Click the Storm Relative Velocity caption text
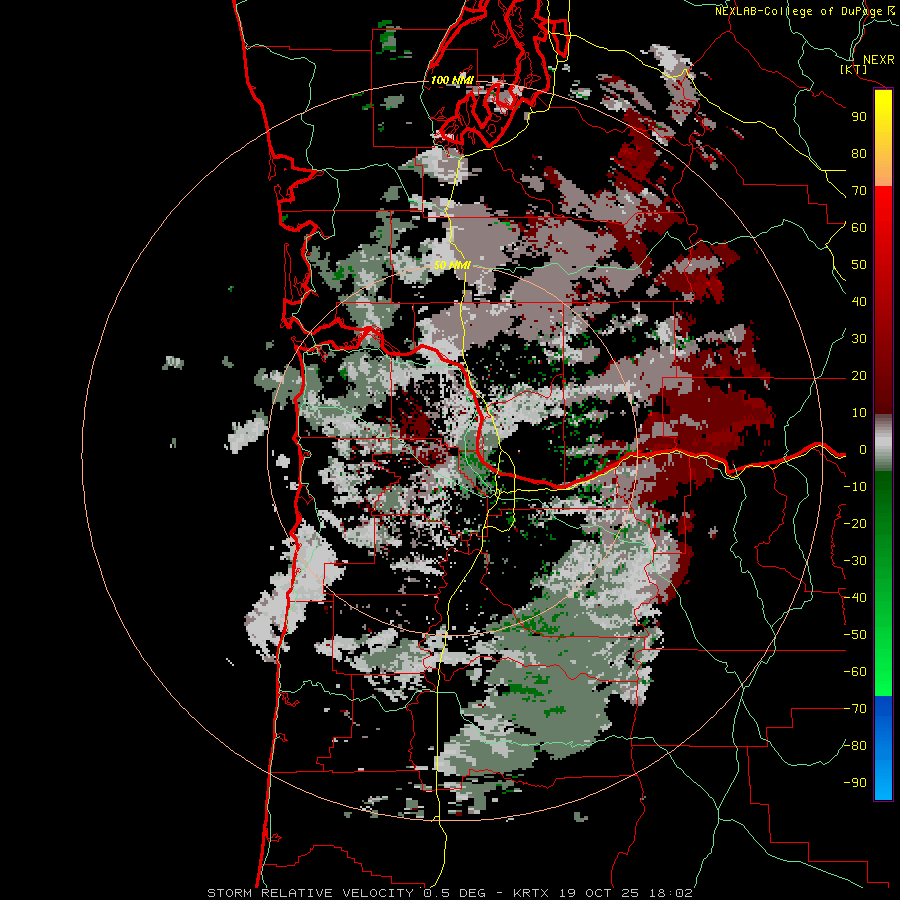The image size is (900, 900). tap(450, 893)
